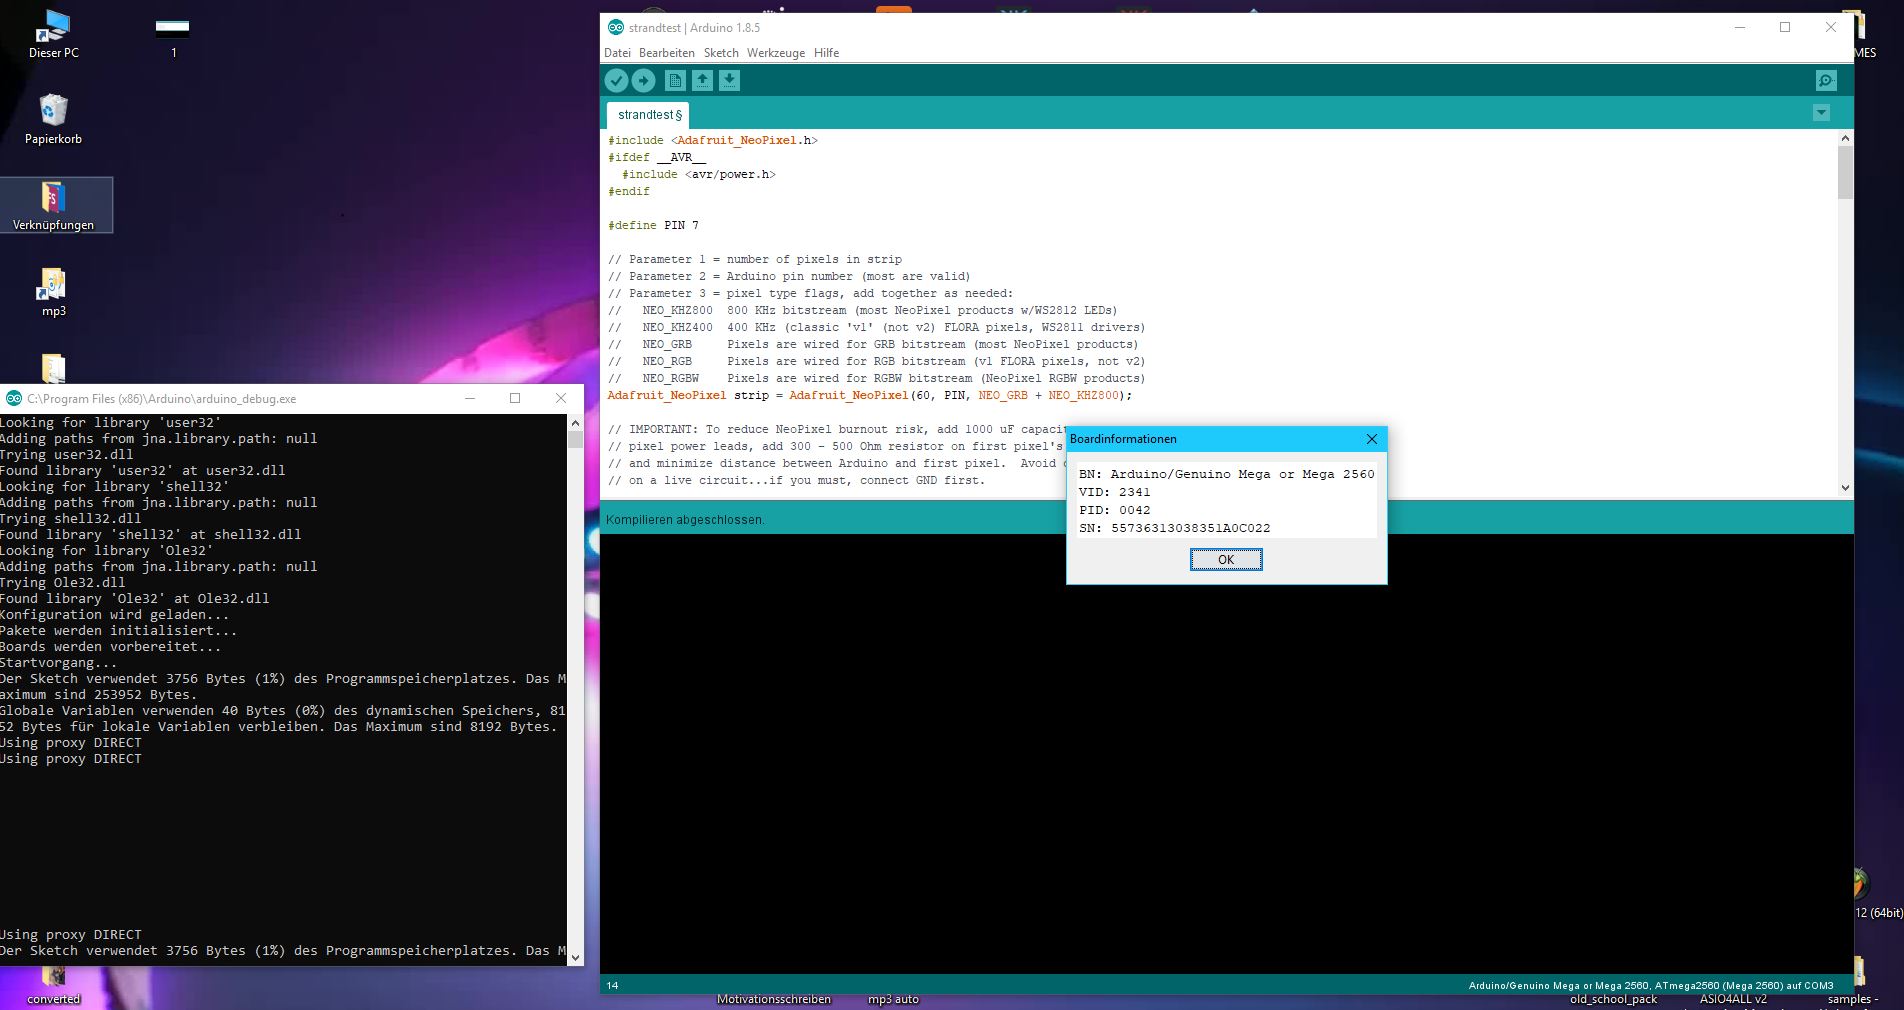Open the Serial Monitor magnifier icon
Viewport: 1904px width, 1010px height.
pyautogui.click(x=1826, y=81)
